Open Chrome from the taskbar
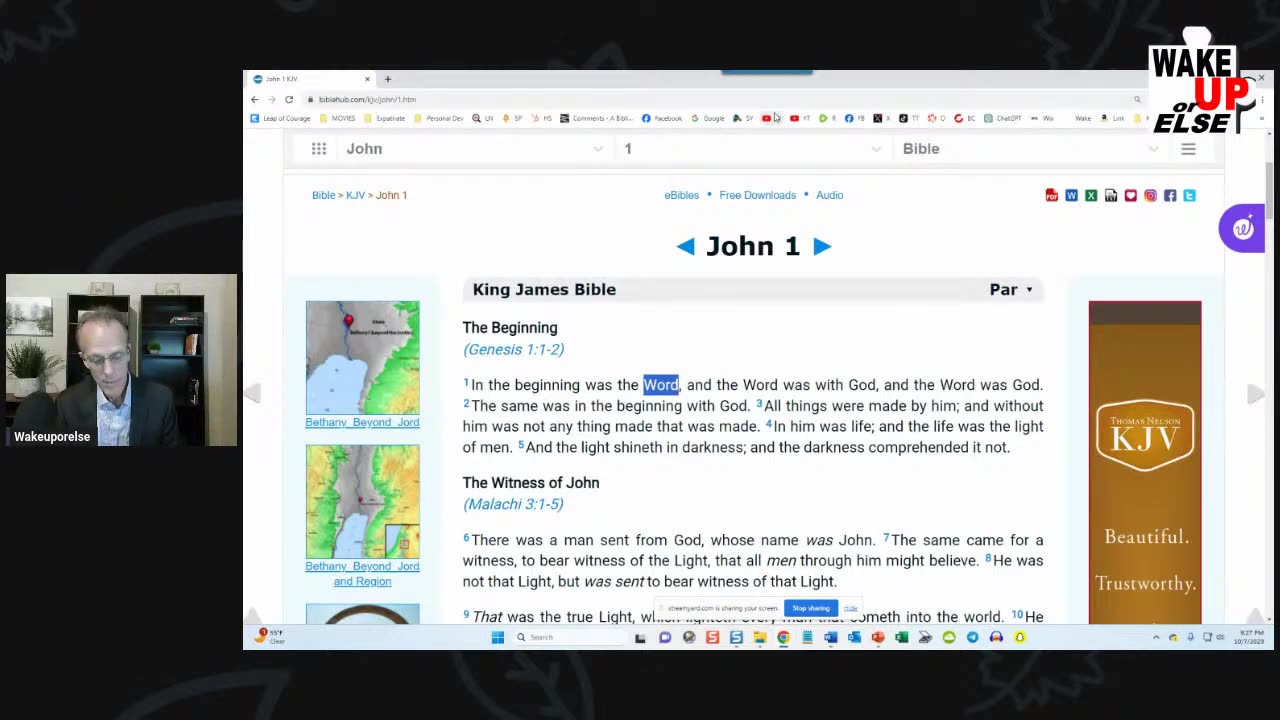1280x720 pixels. (783, 637)
